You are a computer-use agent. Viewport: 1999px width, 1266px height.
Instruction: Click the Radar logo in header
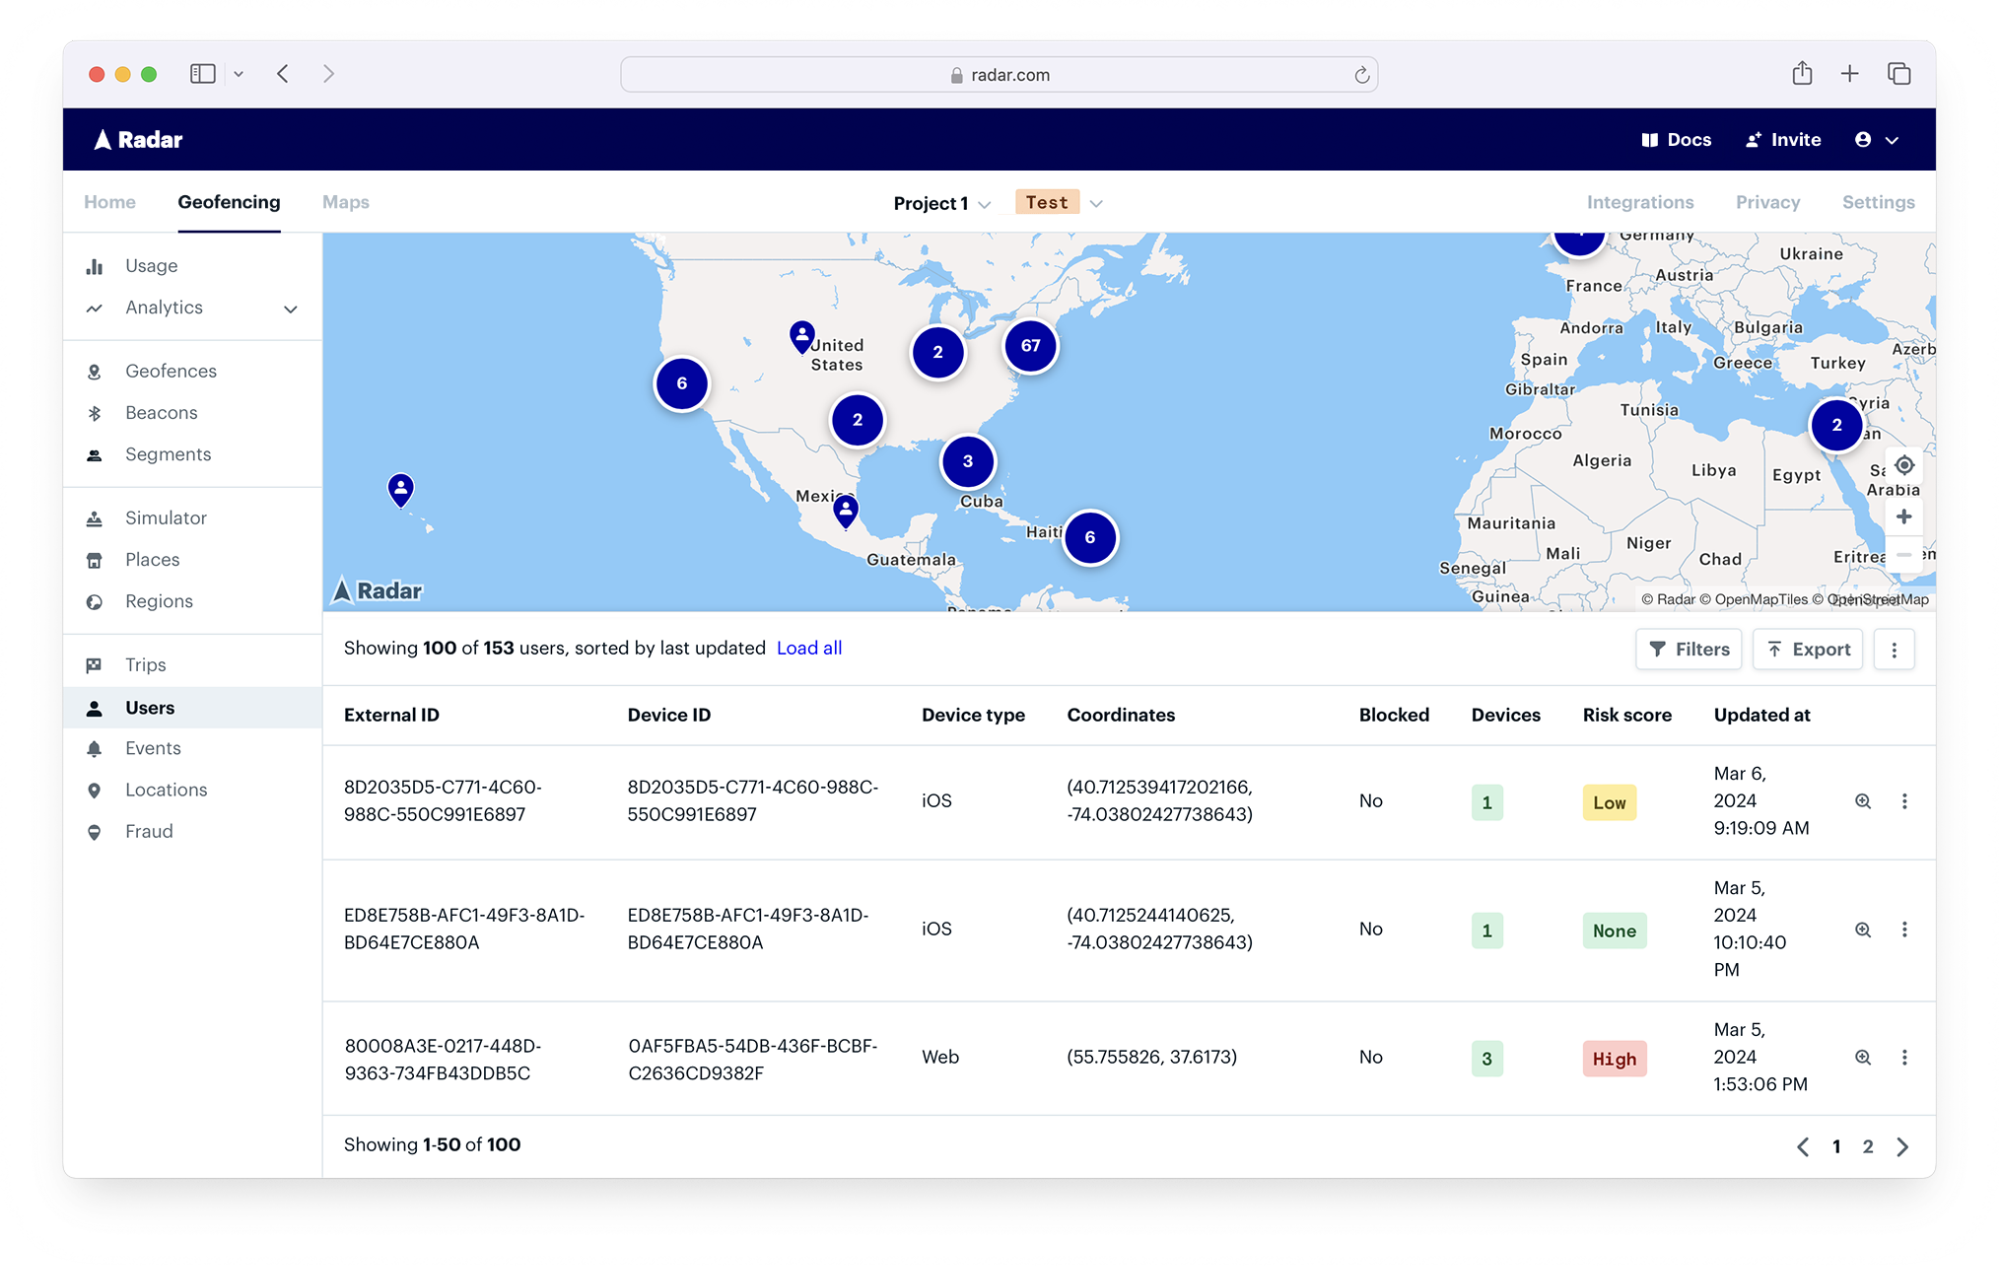point(138,140)
